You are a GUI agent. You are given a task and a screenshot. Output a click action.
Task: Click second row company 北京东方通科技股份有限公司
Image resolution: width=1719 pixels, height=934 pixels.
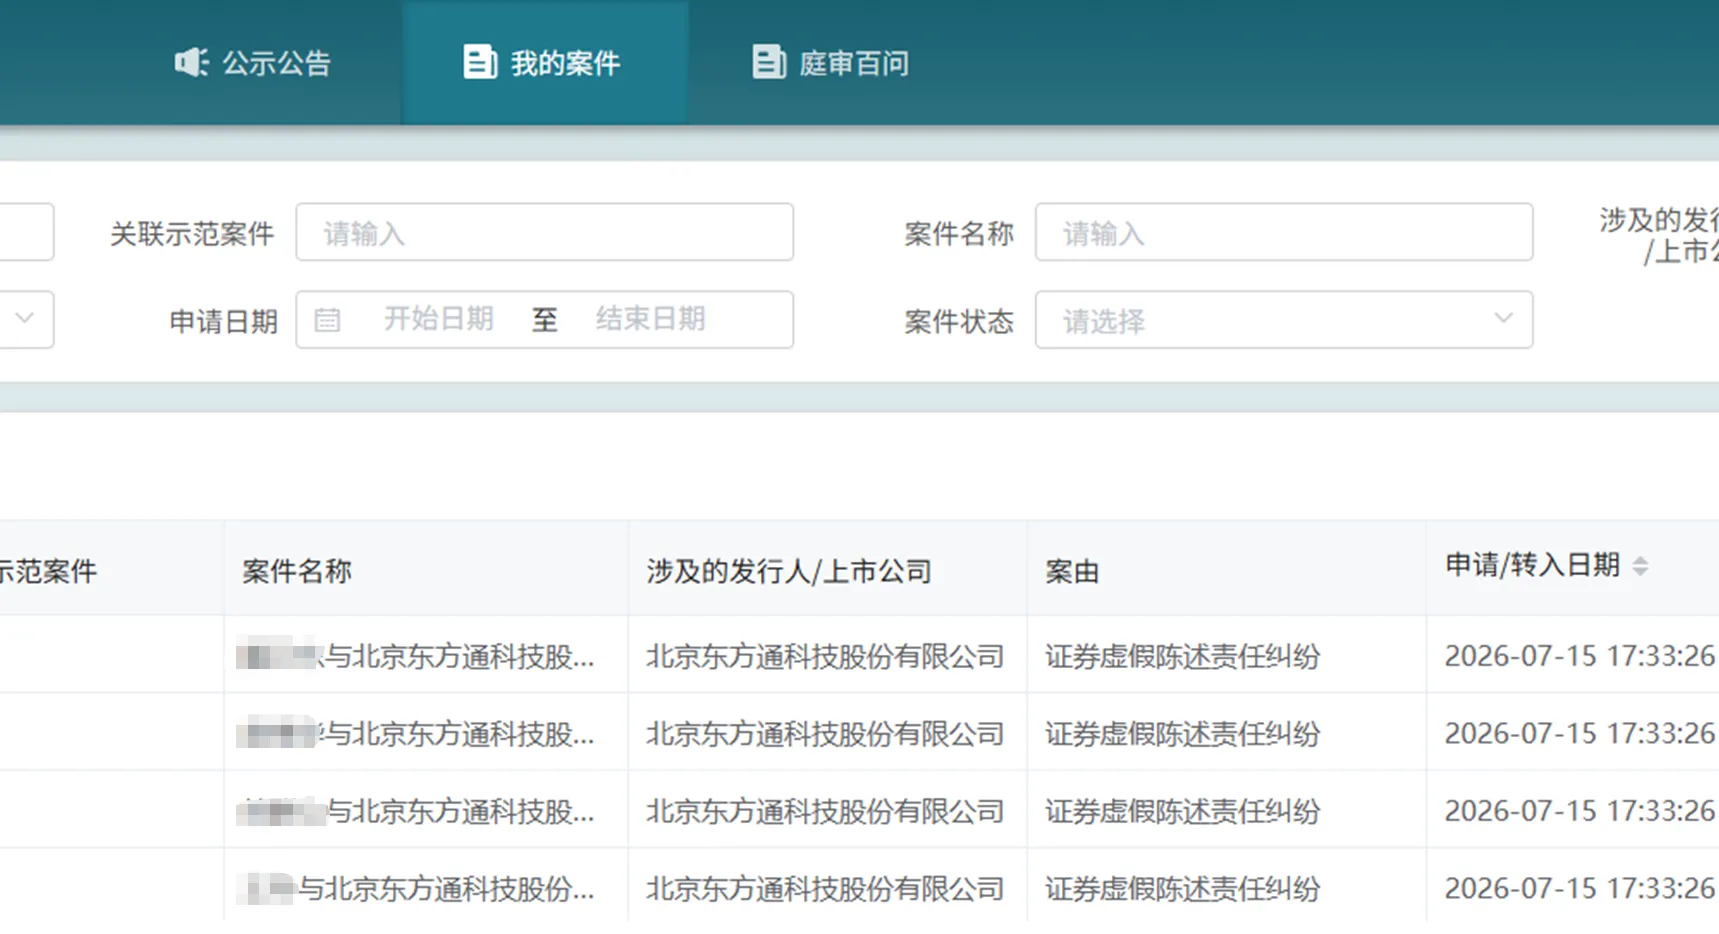click(825, 734)
